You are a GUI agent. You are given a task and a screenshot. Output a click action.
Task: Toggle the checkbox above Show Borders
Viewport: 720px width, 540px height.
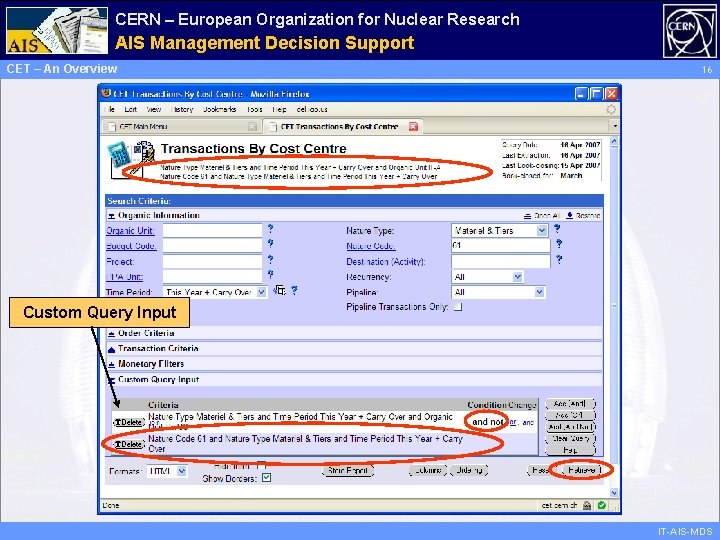261,466
